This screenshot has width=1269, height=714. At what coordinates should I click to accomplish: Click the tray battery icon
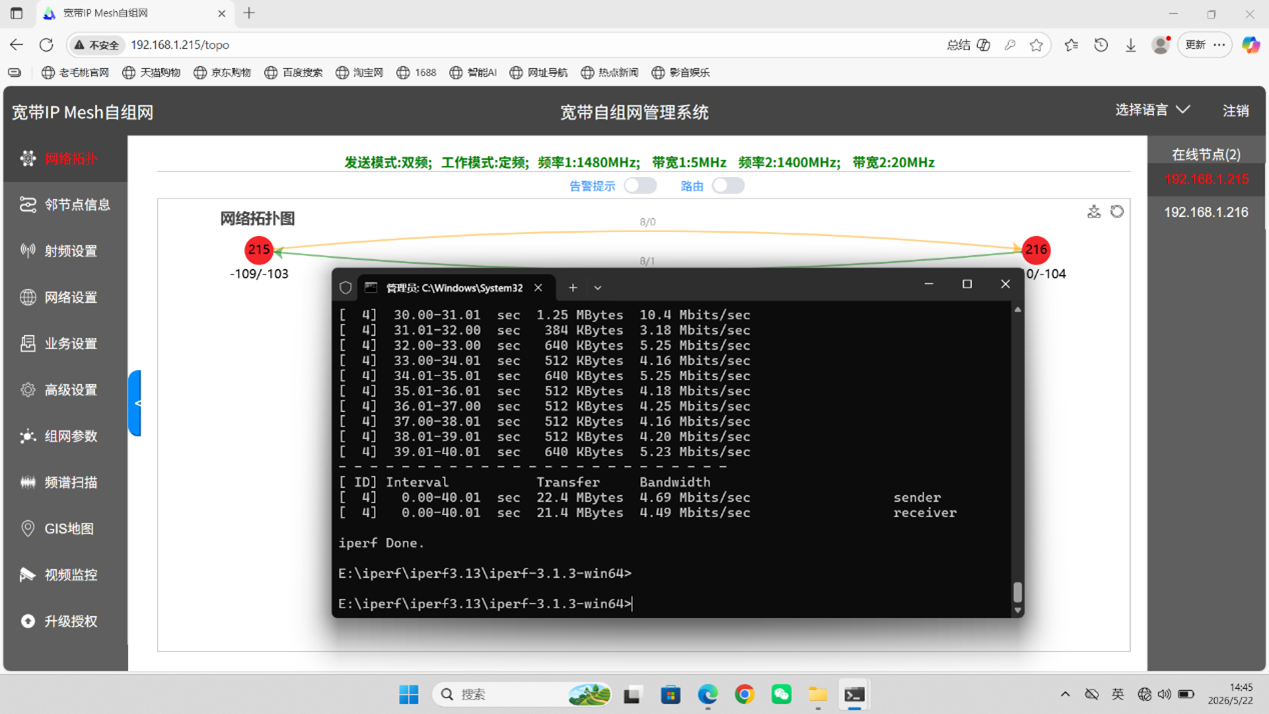(1186, 694)
